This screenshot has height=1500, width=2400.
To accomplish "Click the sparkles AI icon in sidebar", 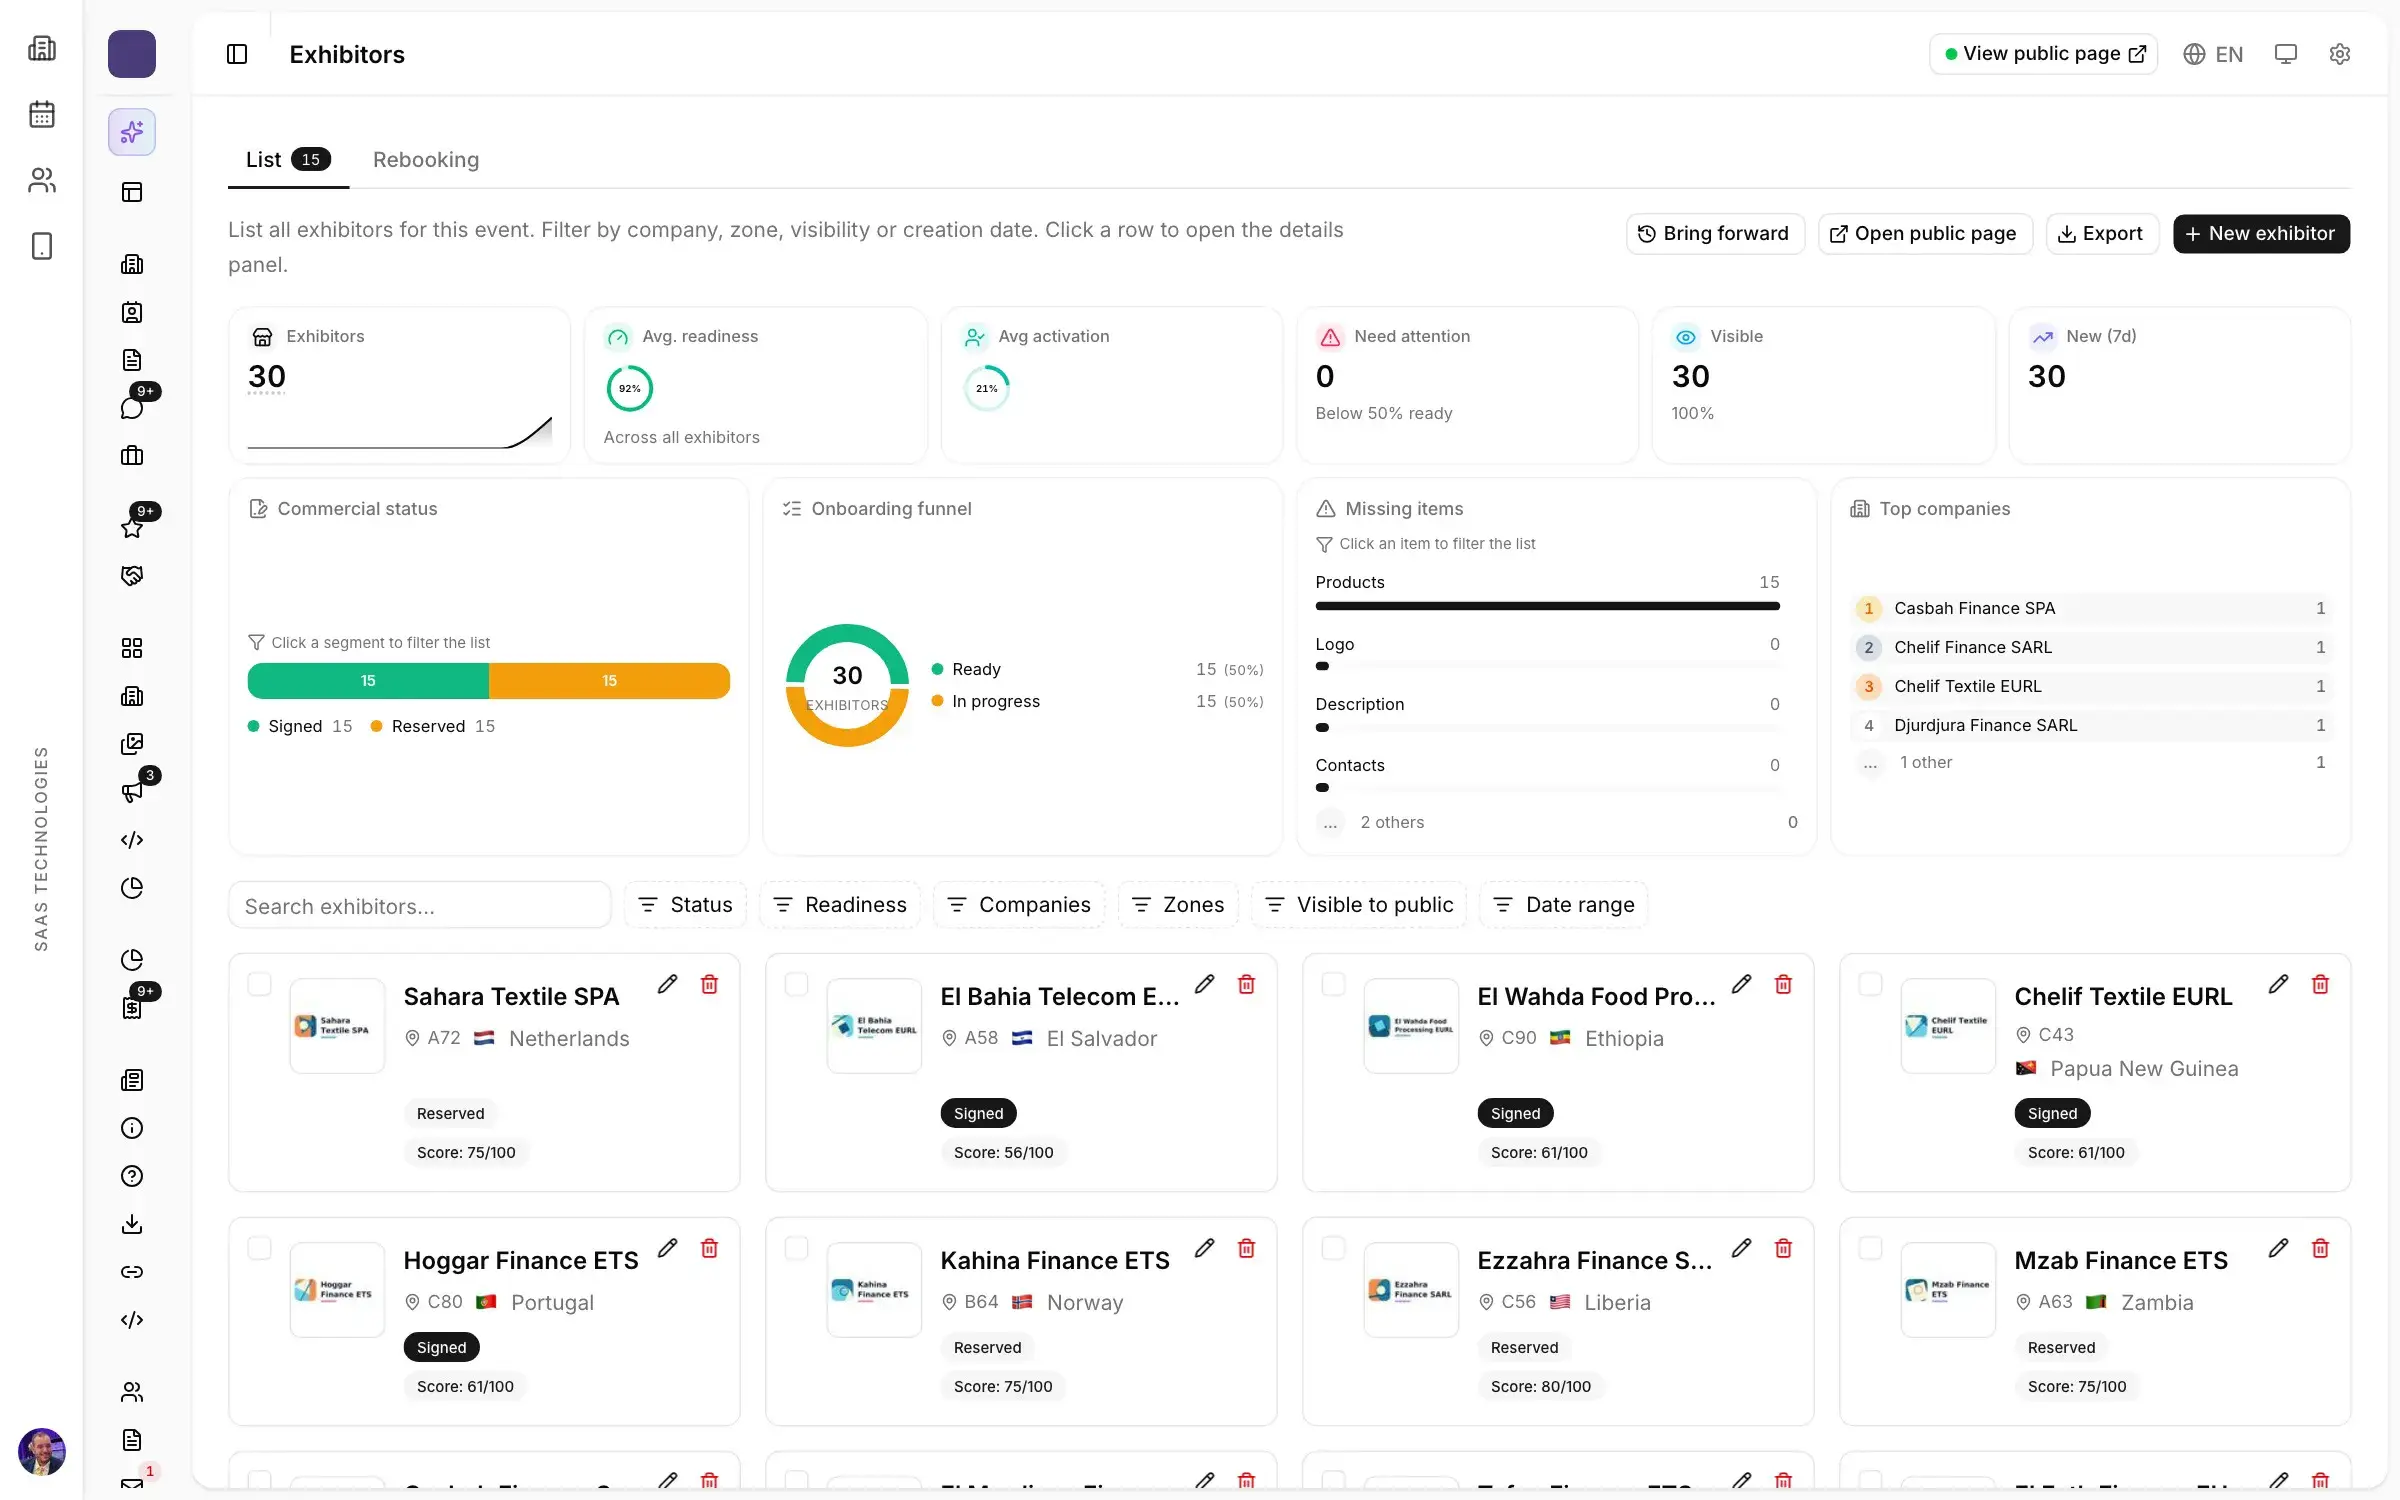I will (x=132, y=132).
